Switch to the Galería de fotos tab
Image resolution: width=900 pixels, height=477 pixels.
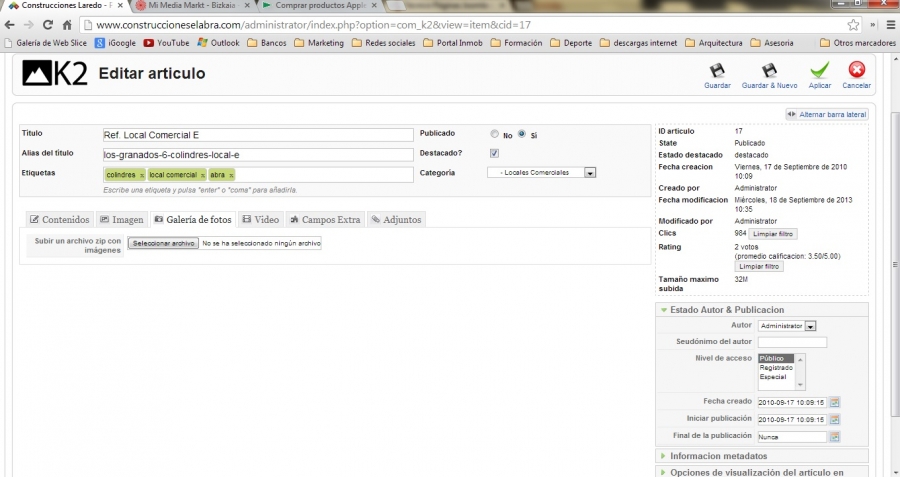[193, 219]
